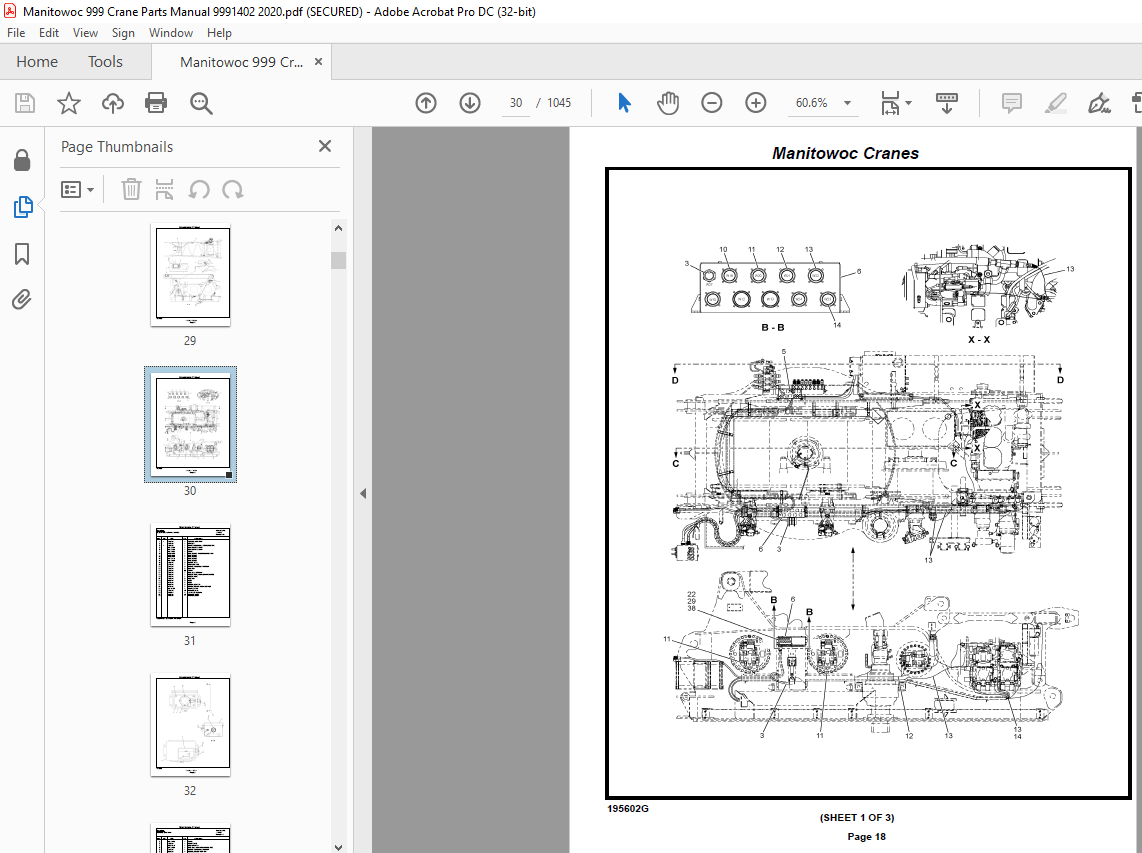Viewport: 1142px width, 853px height.
Task: Click the 'B - B' section label
Action: coord(773,328)
